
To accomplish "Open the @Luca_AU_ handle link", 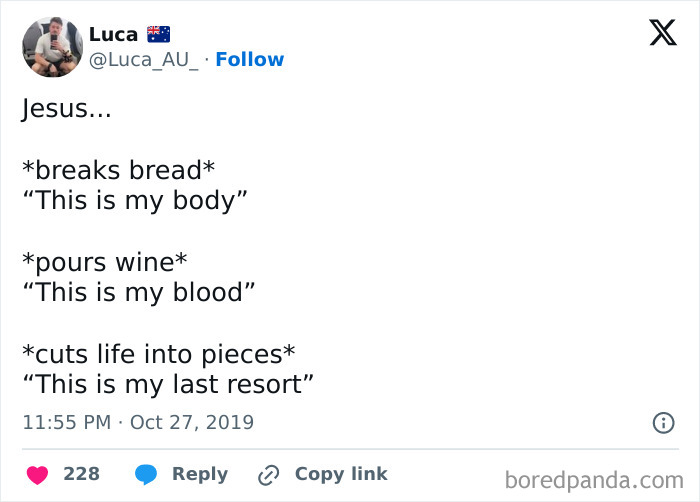I will [144, 60].
